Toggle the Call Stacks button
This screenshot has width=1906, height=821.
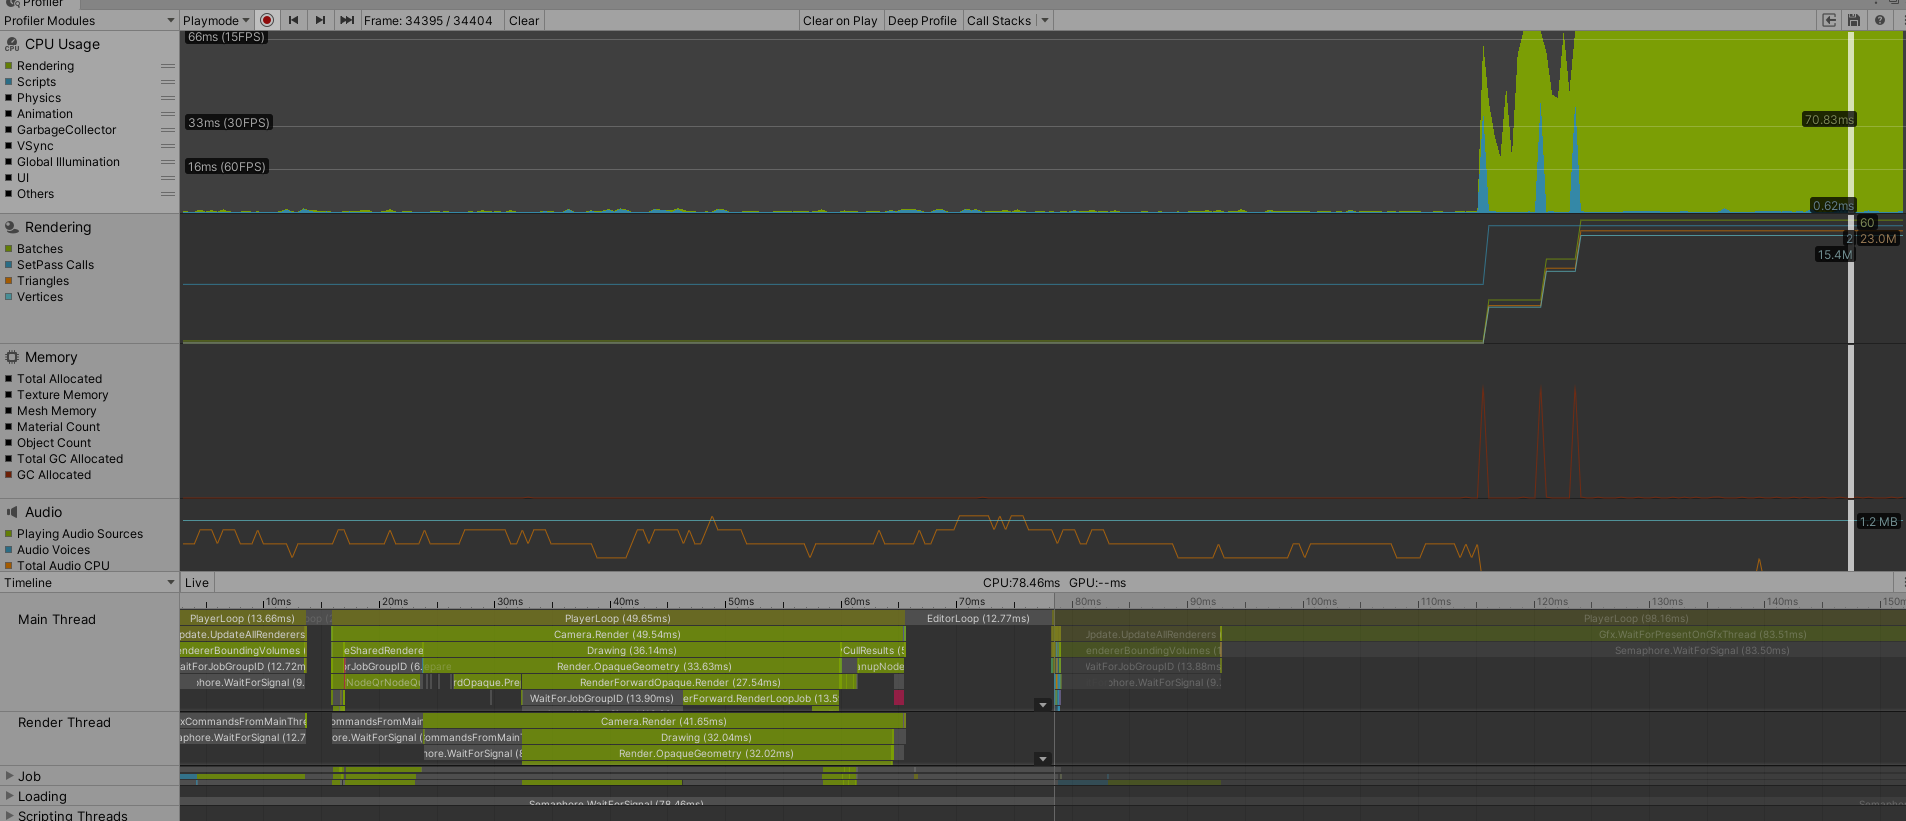tap(999, 20)
